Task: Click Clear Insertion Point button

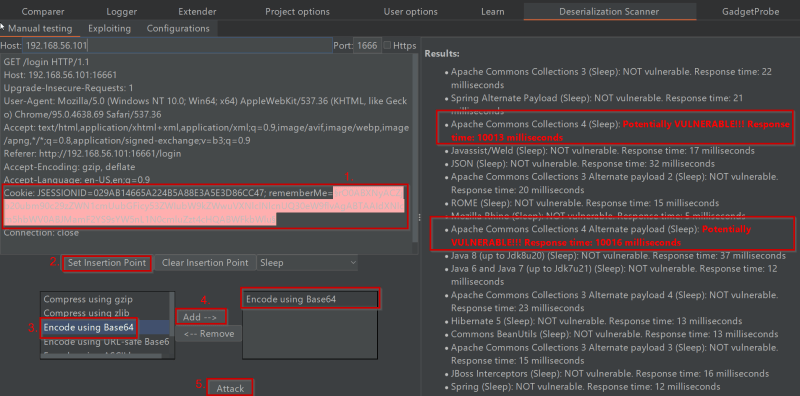Action: coord(205,263)
